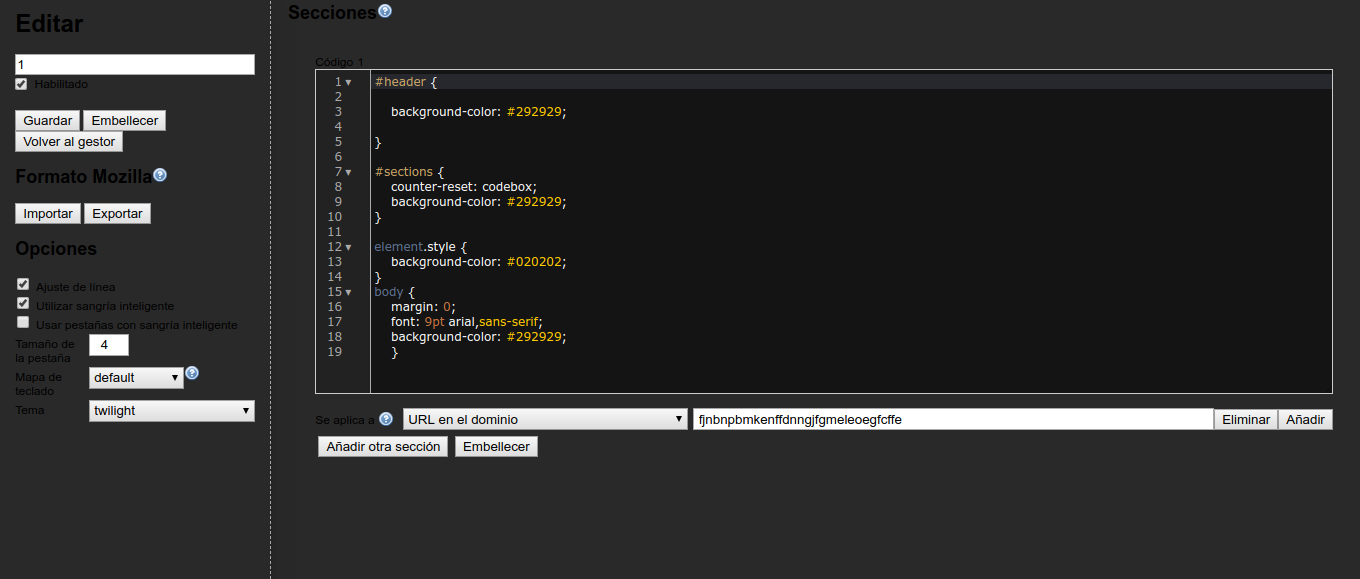Image resolution: width=1360 pixels, height=579 pixels.
Task: Enable Usar pestañas con sangría inteligente
Action: [x=21, y=324]
